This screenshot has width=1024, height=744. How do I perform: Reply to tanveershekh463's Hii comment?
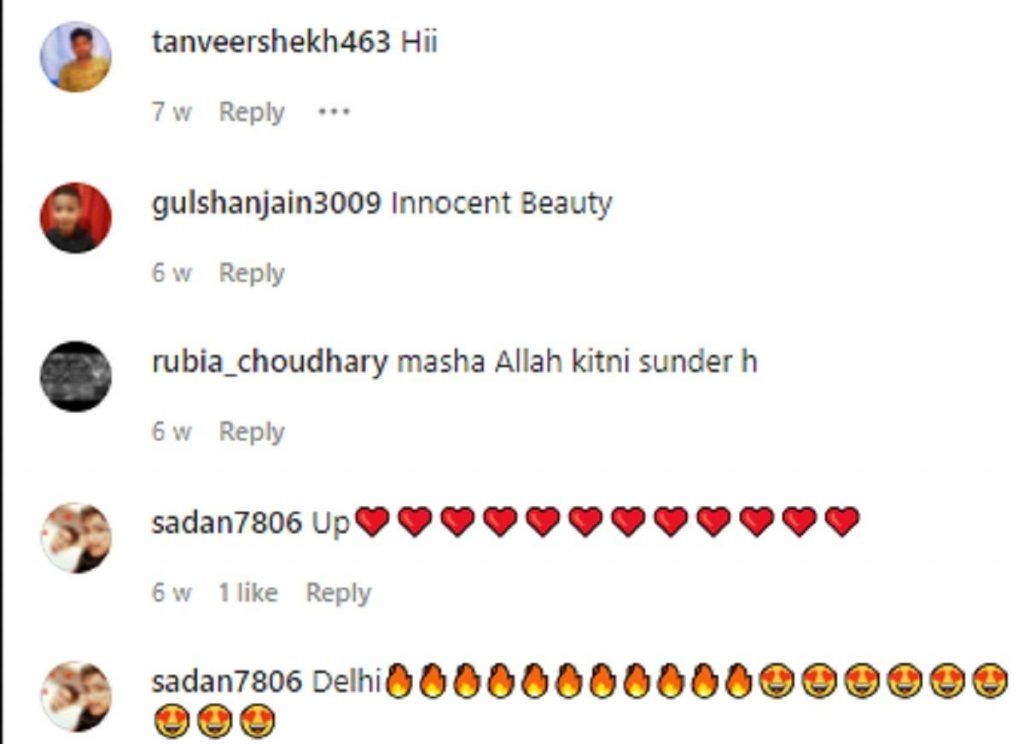click(251, 112)
